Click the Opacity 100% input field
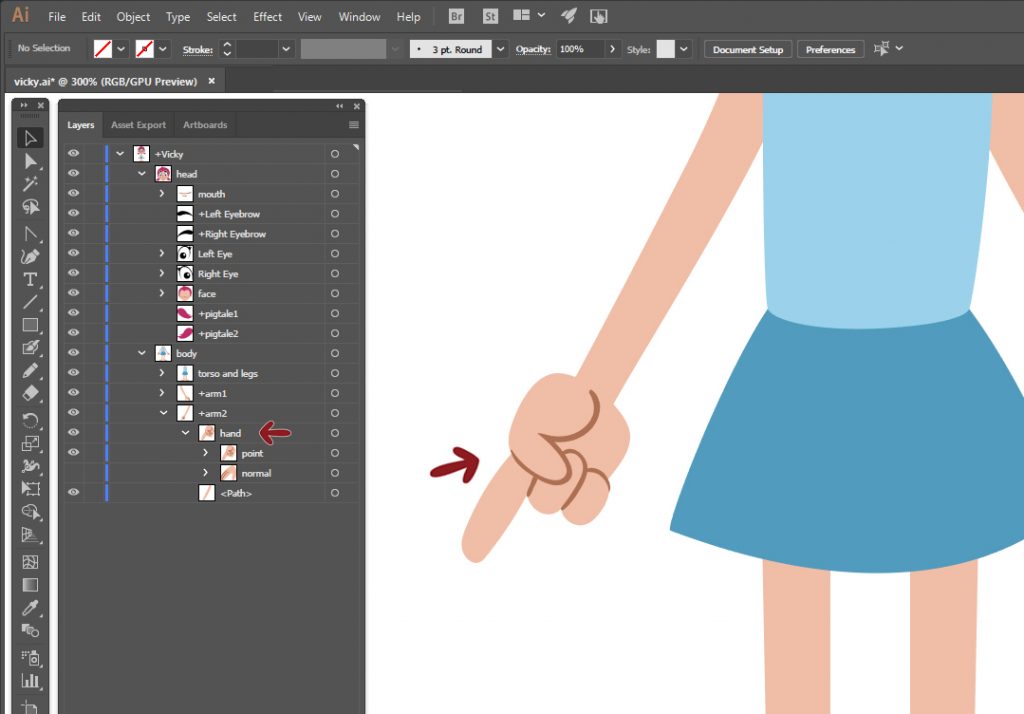This screenshot has width=1024, height=714. click(x=580, y=49)
